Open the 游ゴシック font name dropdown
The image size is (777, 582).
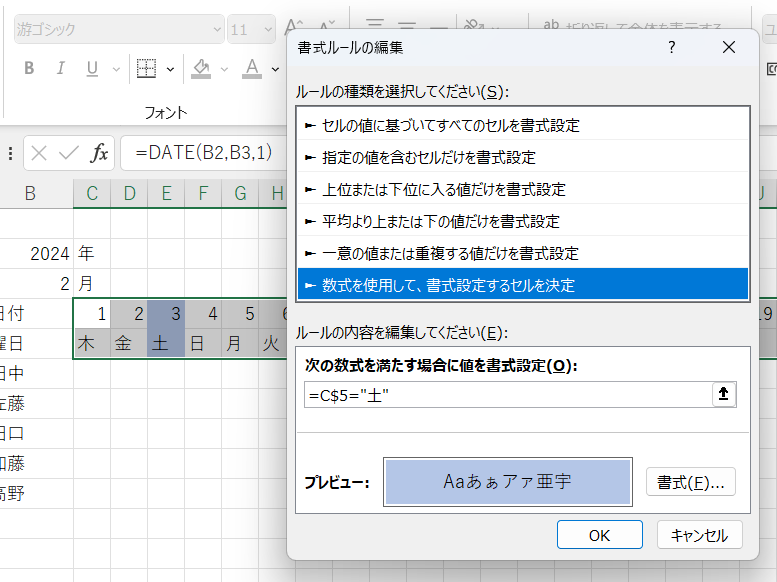tap(117, 30)
